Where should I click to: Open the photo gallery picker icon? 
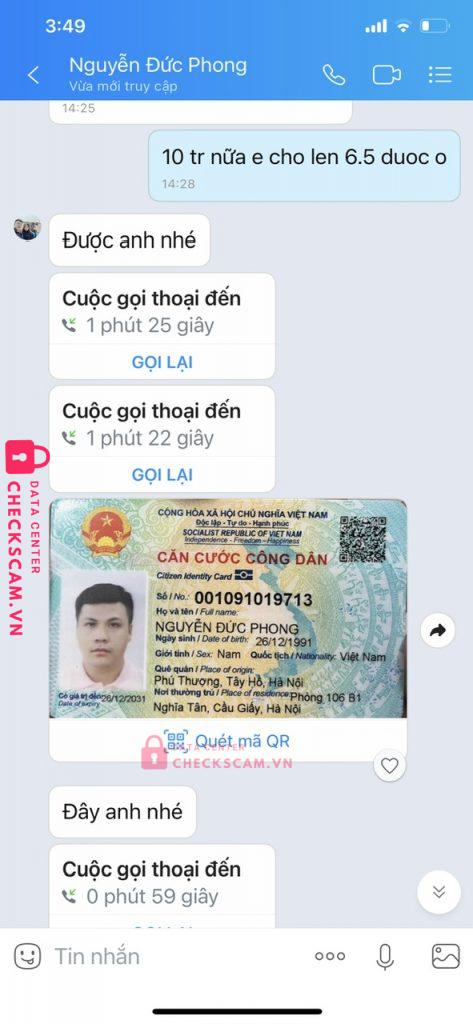pyautogui.click(x=446, y=957)
